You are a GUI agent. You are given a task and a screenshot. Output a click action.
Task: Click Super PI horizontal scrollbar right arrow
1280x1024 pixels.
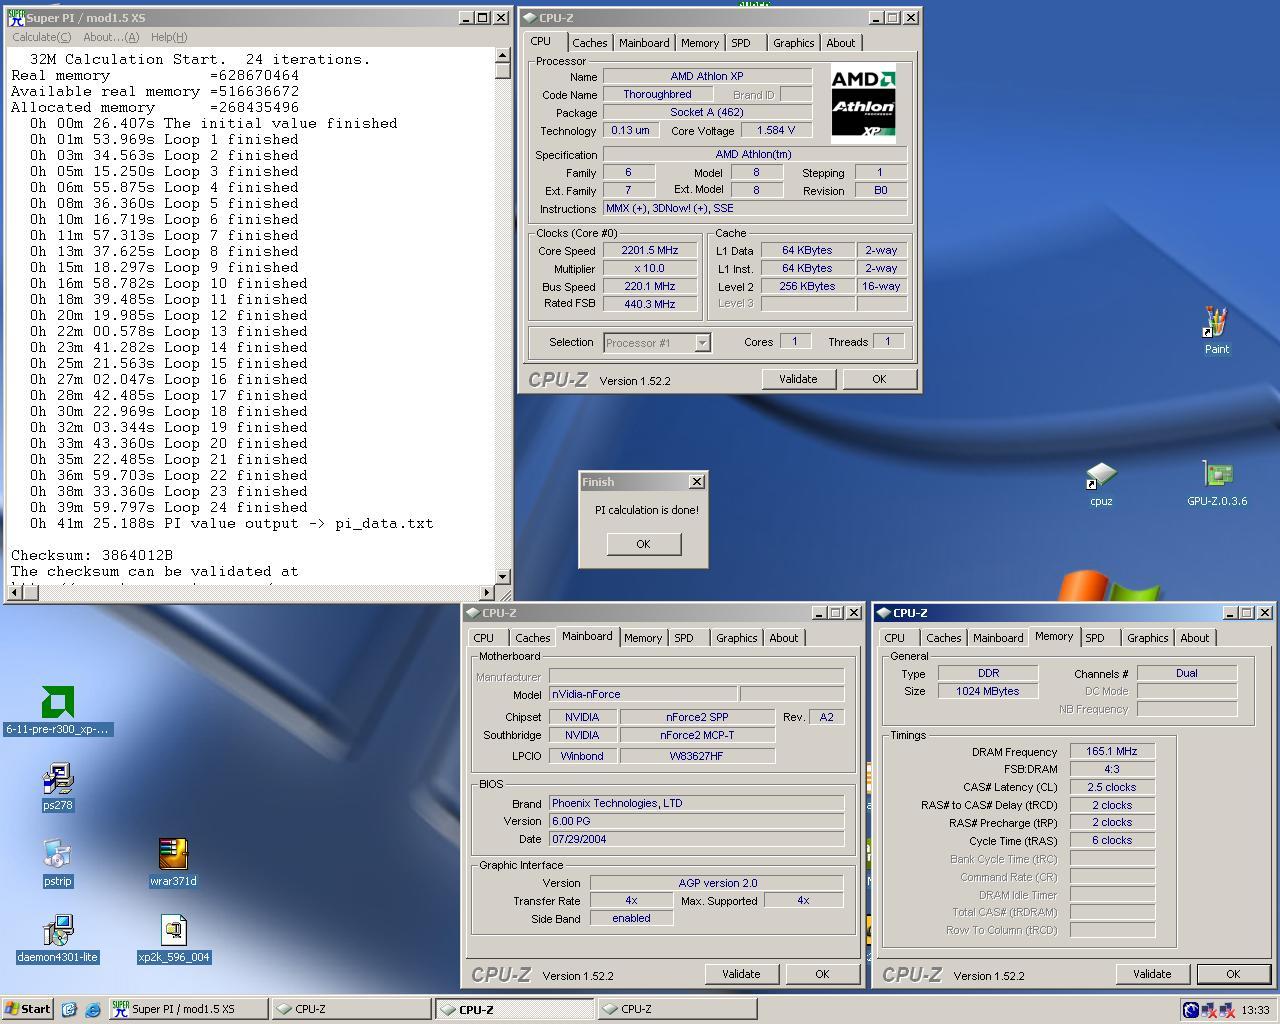point(487,592)
